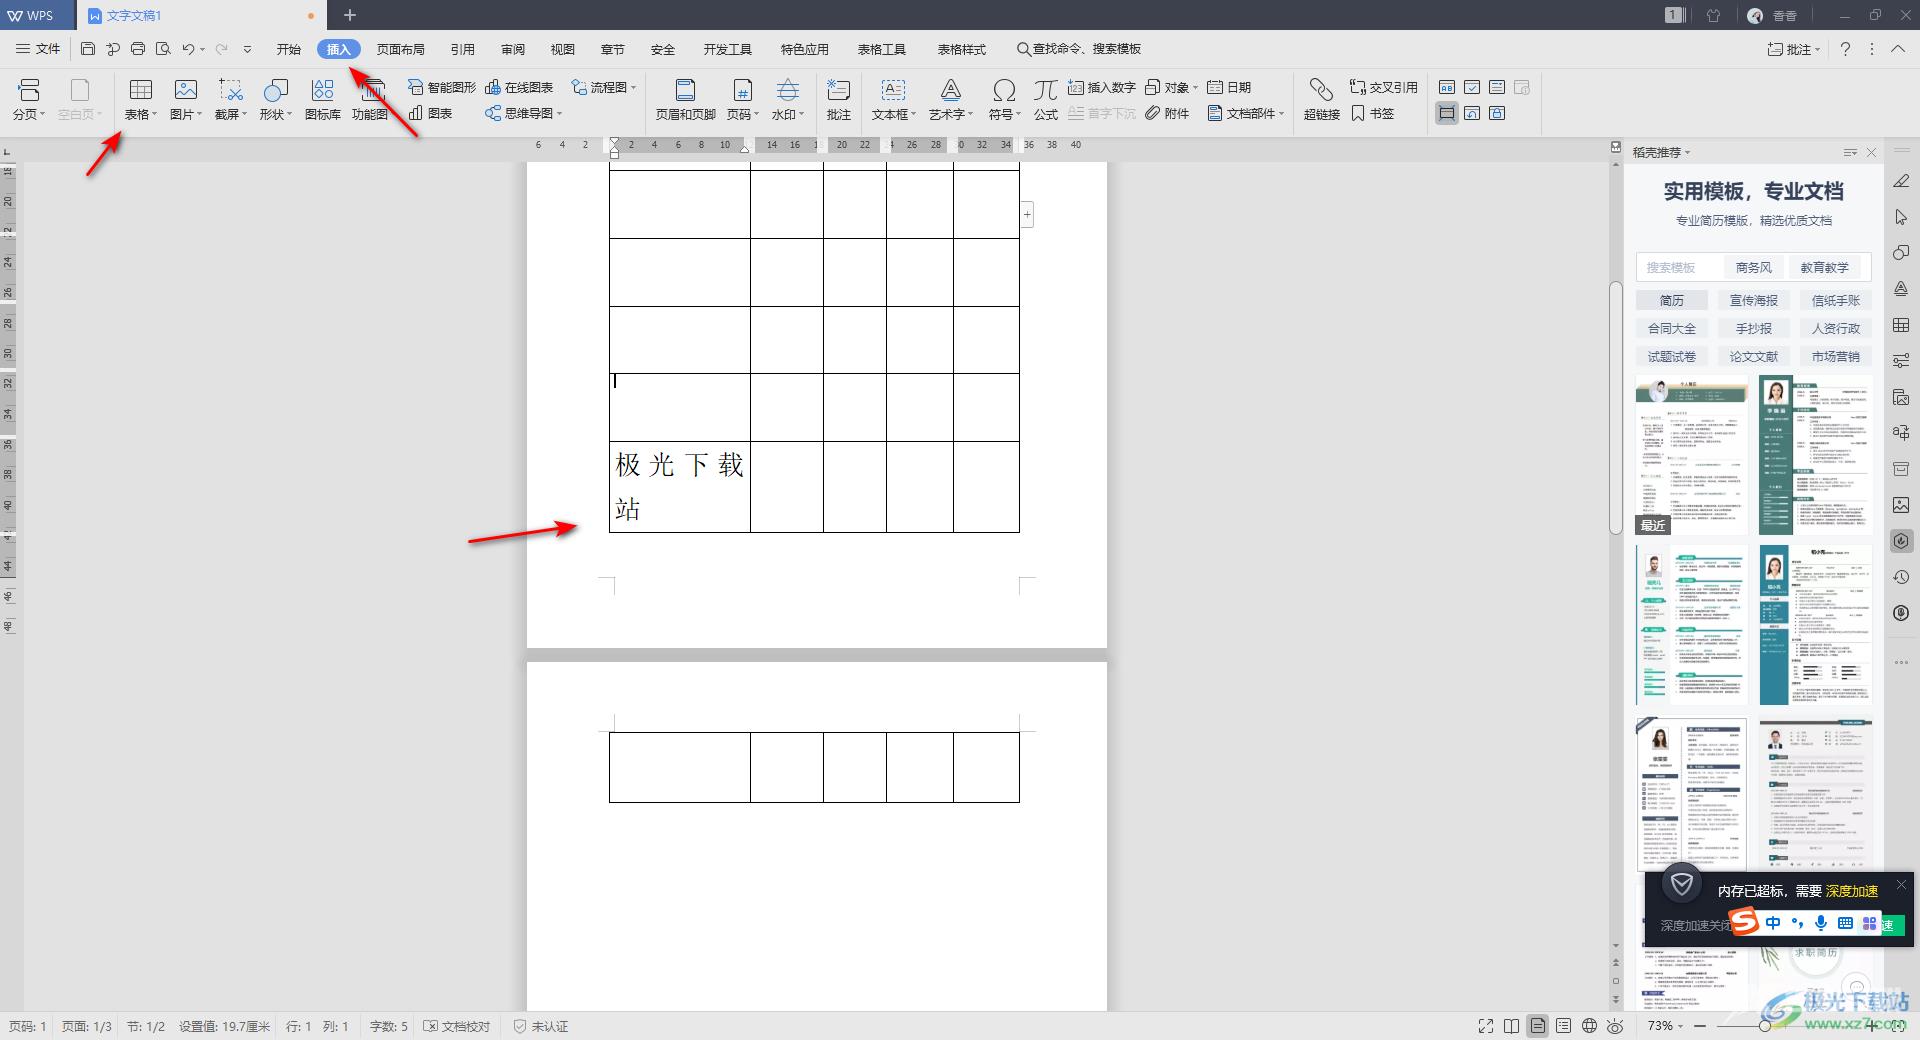This screenshot has width=1920, height=1040.
Task: Click the 合同大全 category button
Action: (1671, 328)
